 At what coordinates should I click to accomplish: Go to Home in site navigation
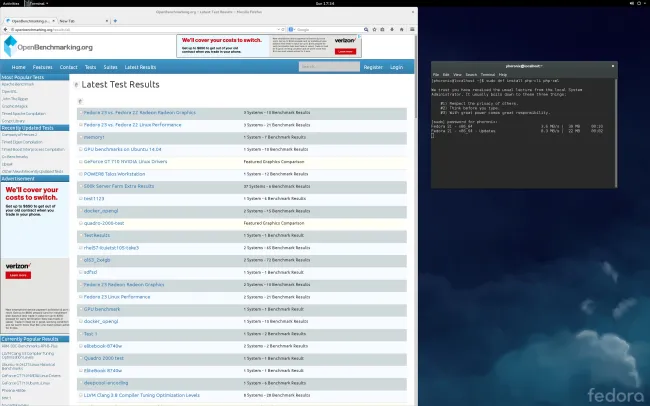click(19, 67)
